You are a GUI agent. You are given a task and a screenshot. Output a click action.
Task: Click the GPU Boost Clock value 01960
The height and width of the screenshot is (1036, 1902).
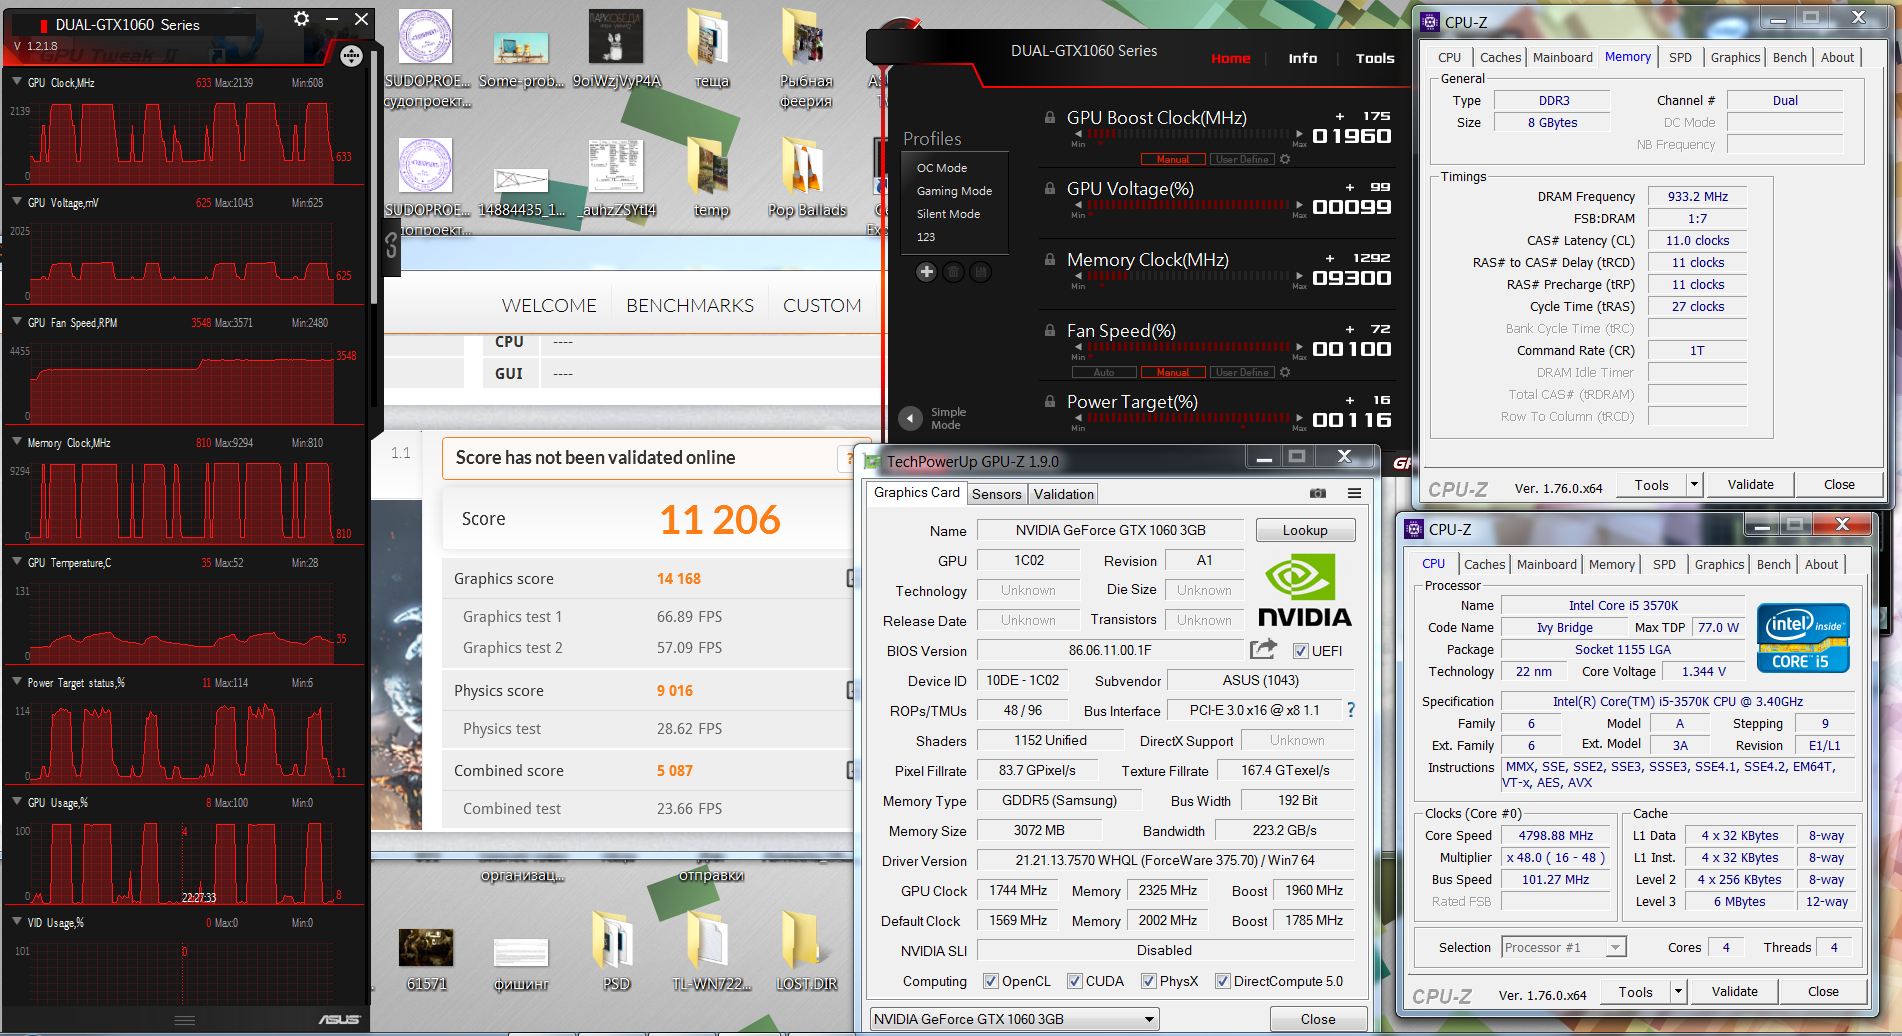(1351, 136)
